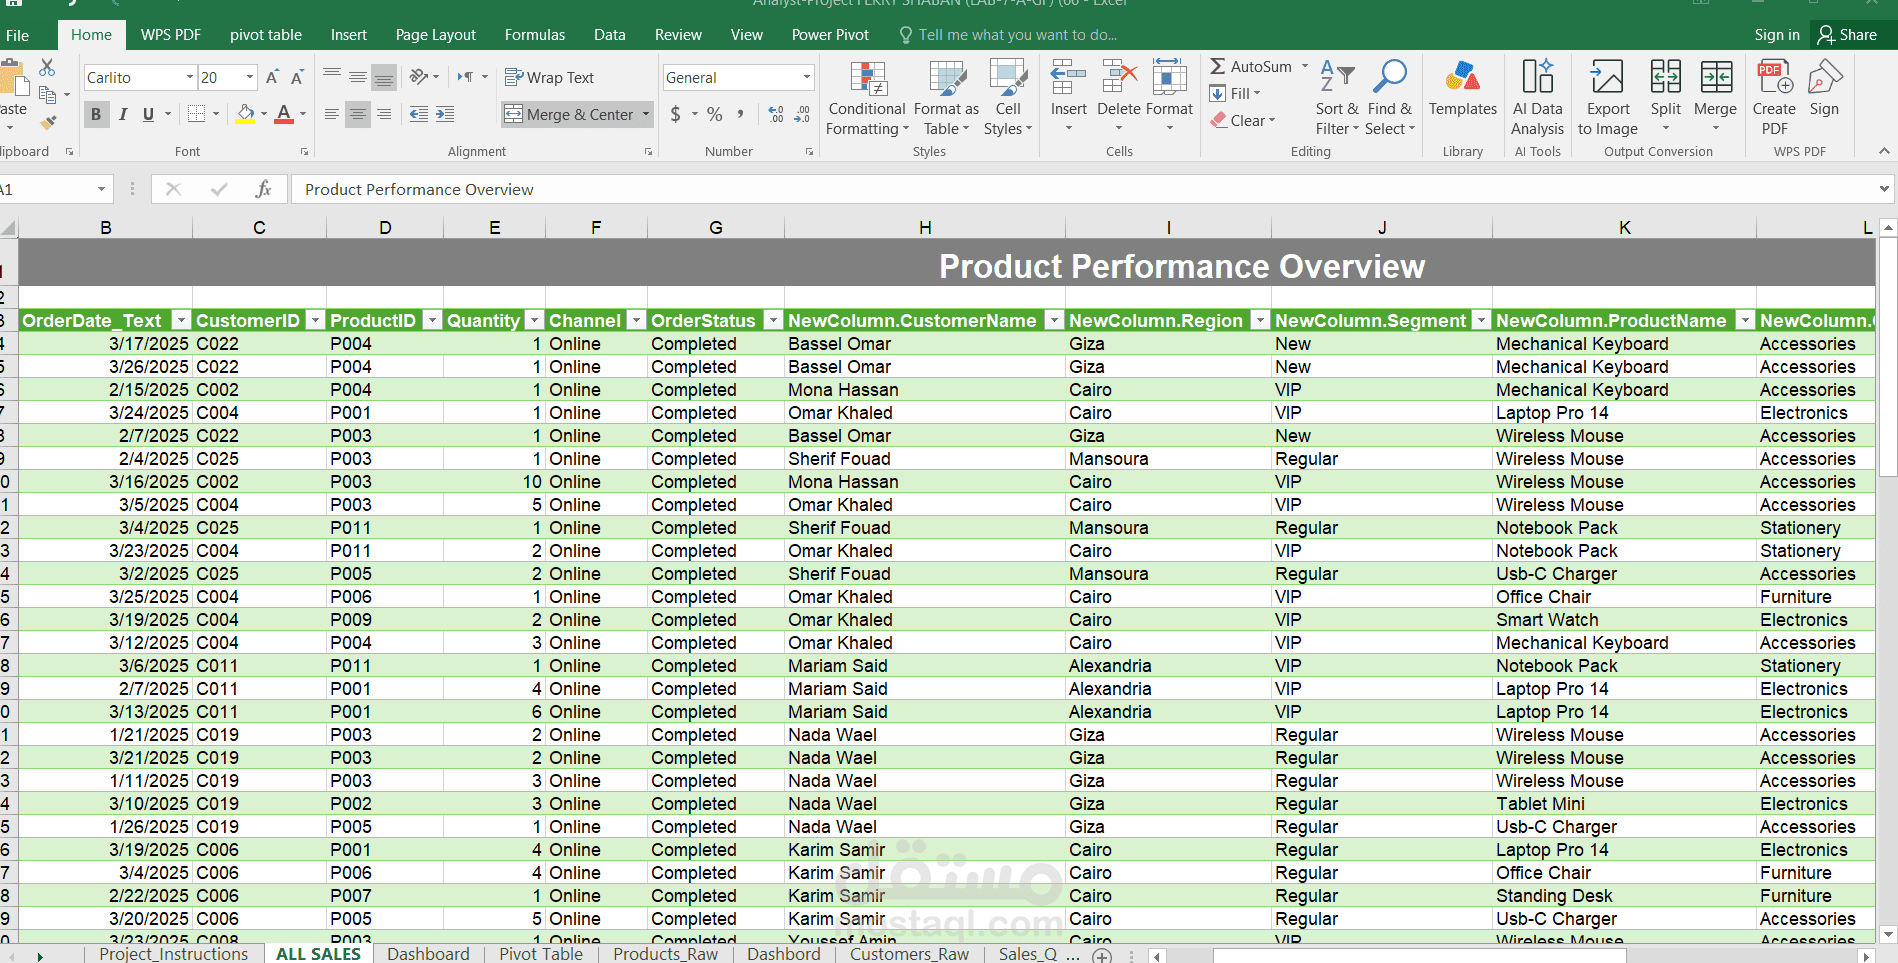Open the General number format dropdown
1898x963 pixels.
click(806, 77)
